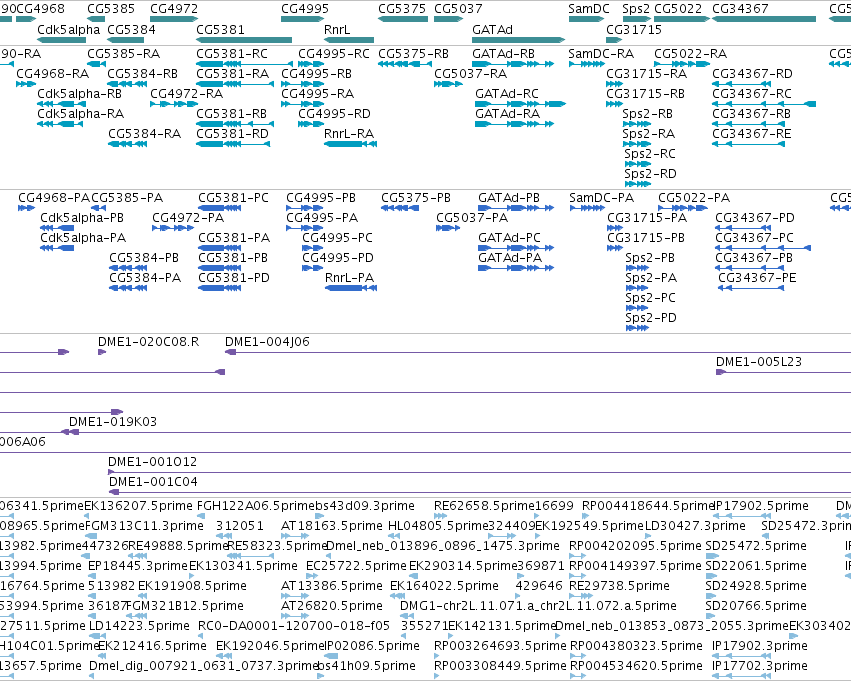Select the CG5022 gene label
The height and width of the screenshot is (681, 851).
[x=678, y=9]
